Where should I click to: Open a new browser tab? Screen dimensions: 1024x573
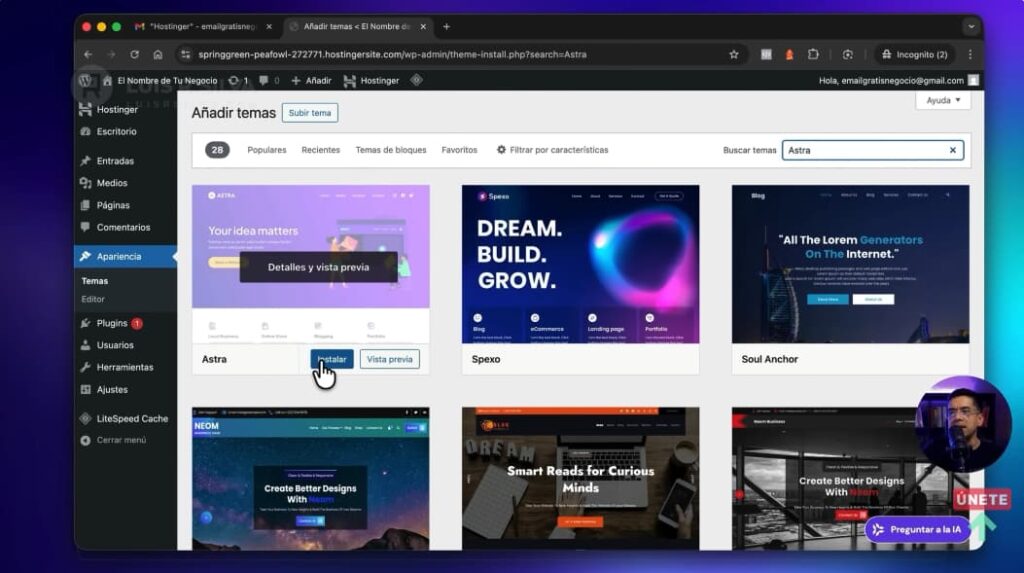(447, 27)
